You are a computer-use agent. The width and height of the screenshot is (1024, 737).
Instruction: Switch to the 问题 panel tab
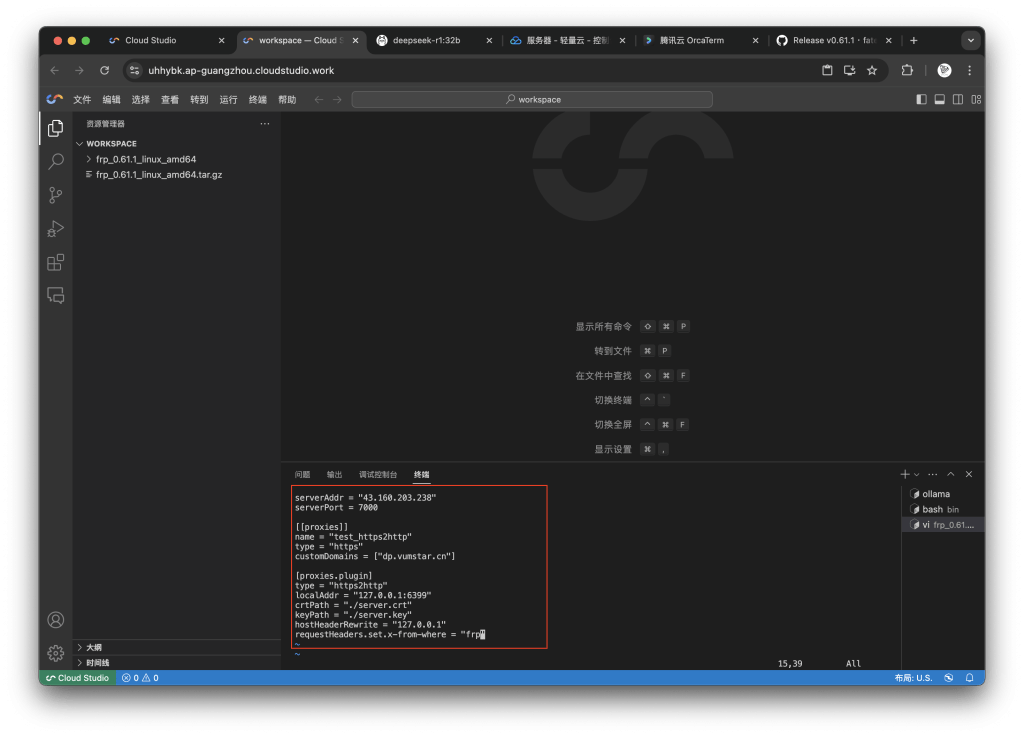point(302,475)
